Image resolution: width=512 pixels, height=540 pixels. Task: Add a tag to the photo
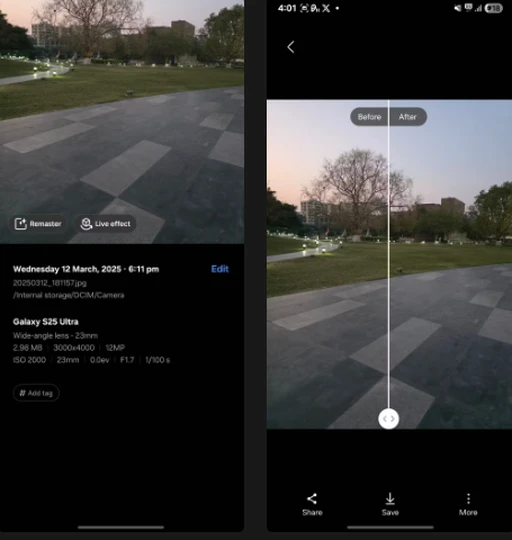click(36, 393)
